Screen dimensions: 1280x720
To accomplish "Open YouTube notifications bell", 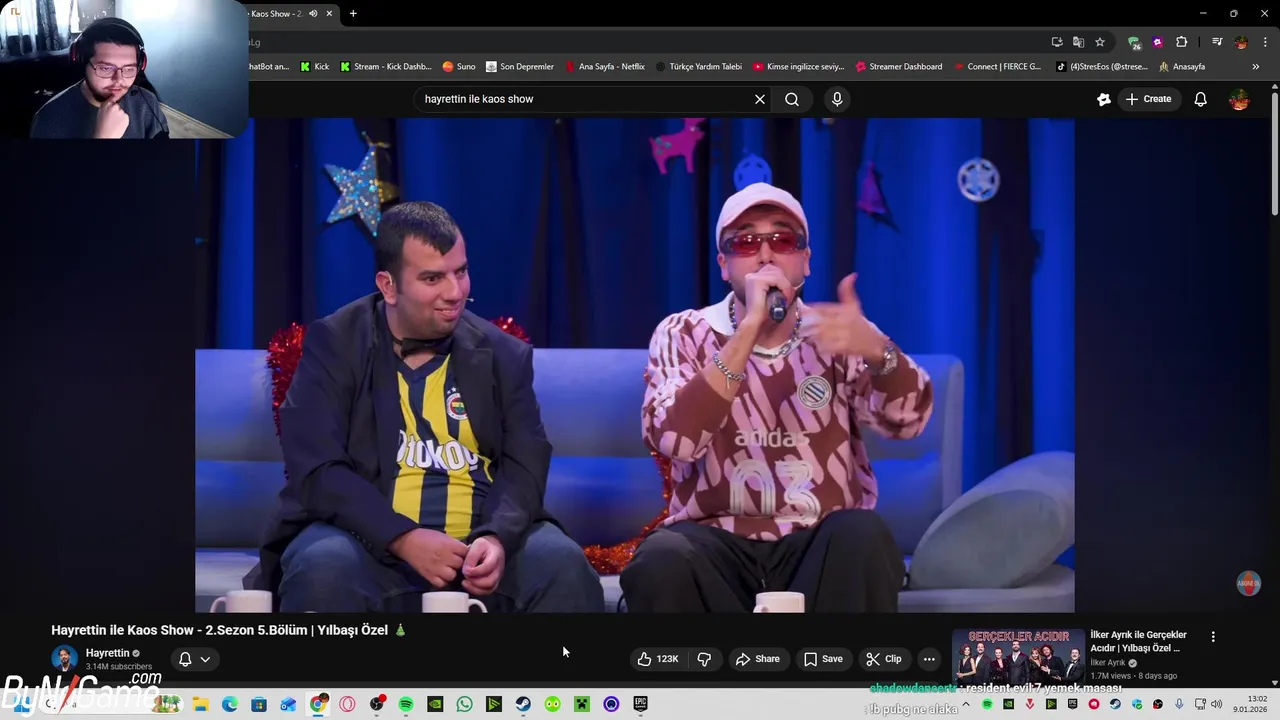I will click(x=1200, y=99).
